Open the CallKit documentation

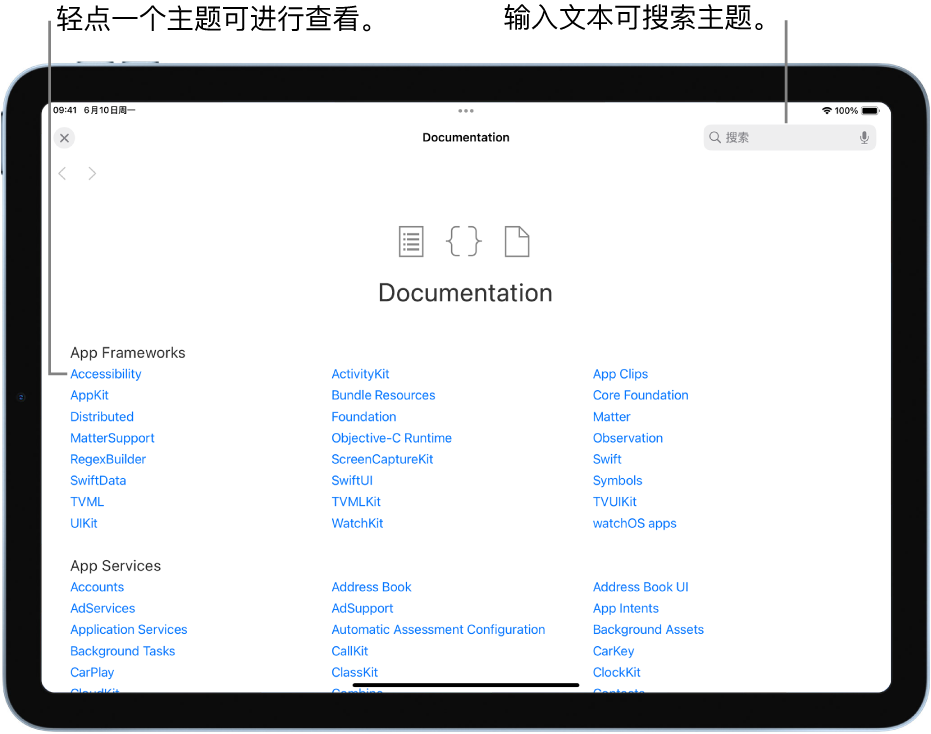(350, 651)
